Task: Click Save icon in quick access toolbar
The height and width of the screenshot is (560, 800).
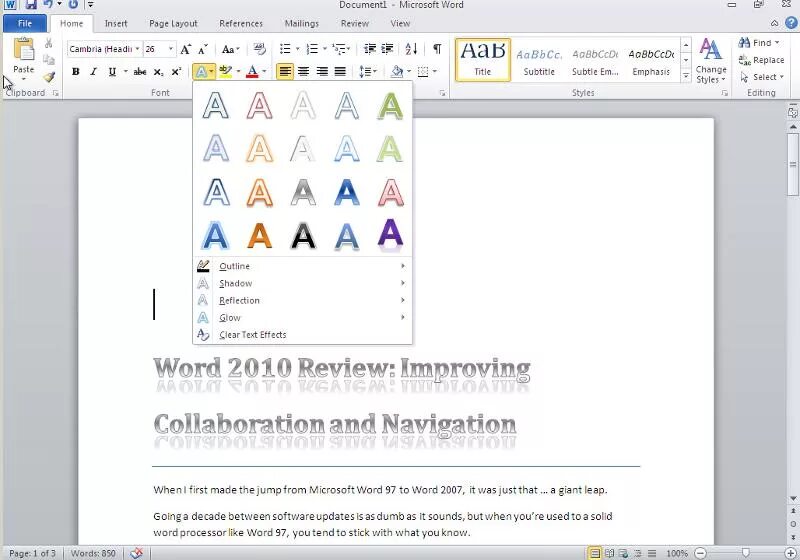Action: coord(31,5)
